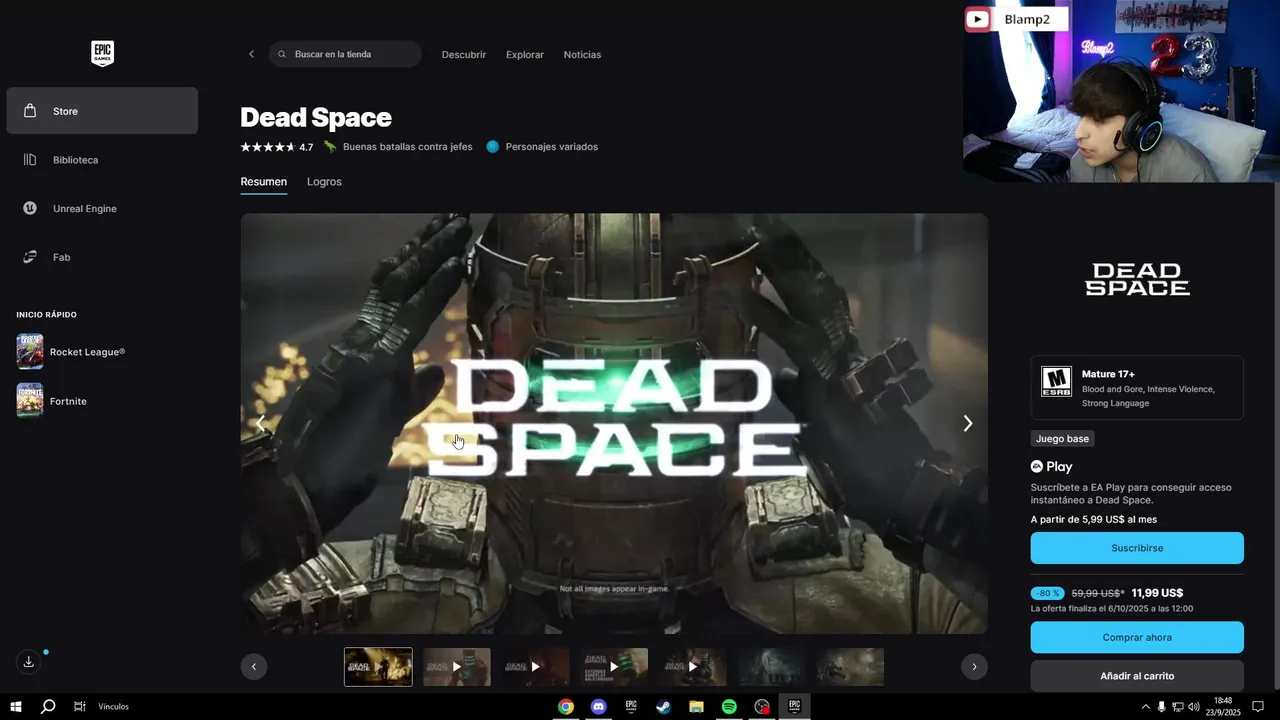Open Unreal Engine in the sidebar

click(x=102, y=208)
